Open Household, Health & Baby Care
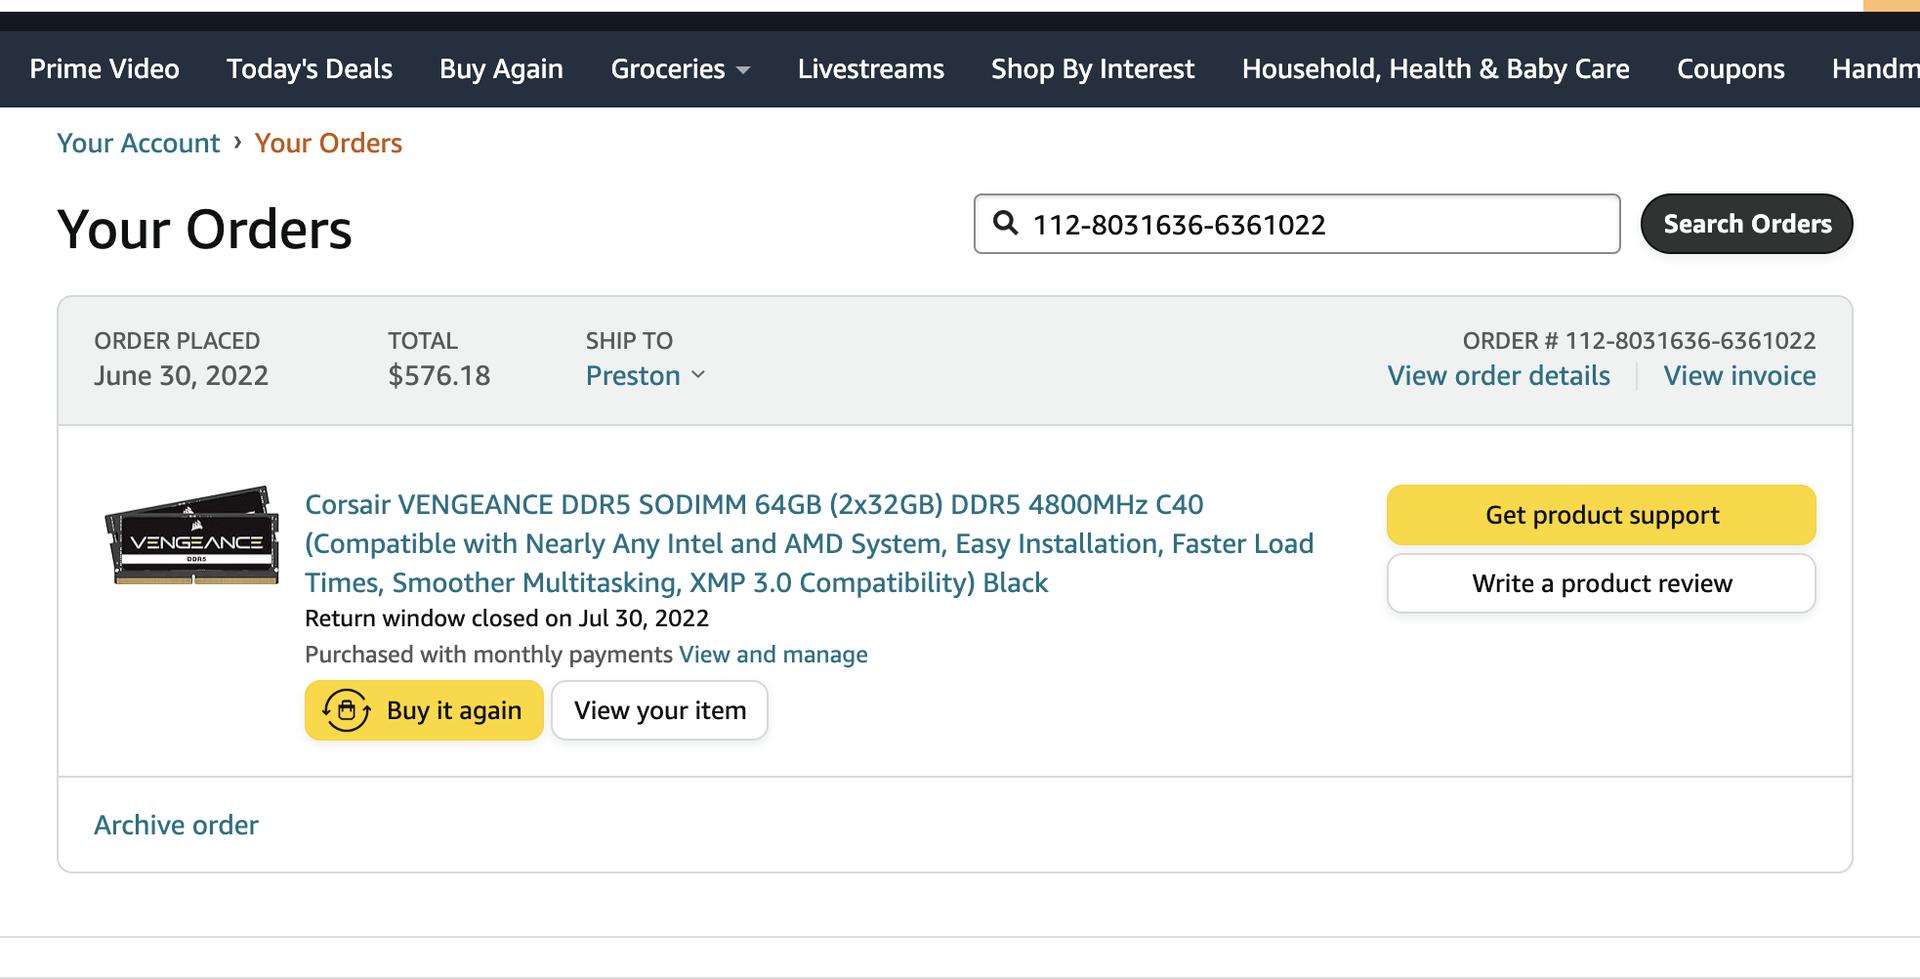The height and width of the screenshot is (979, 1920). (1435, 69)
